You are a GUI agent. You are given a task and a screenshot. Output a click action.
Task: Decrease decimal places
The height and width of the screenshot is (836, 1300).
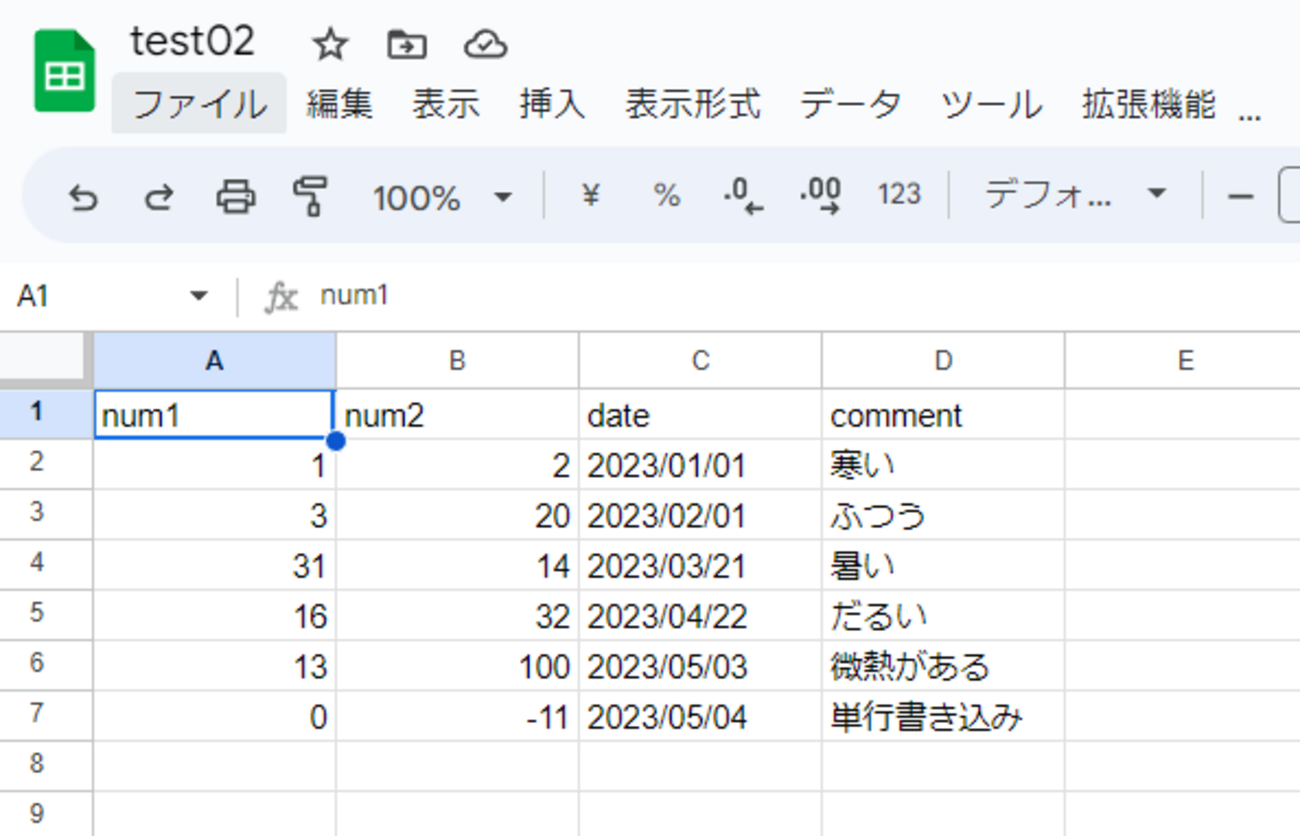742,196
